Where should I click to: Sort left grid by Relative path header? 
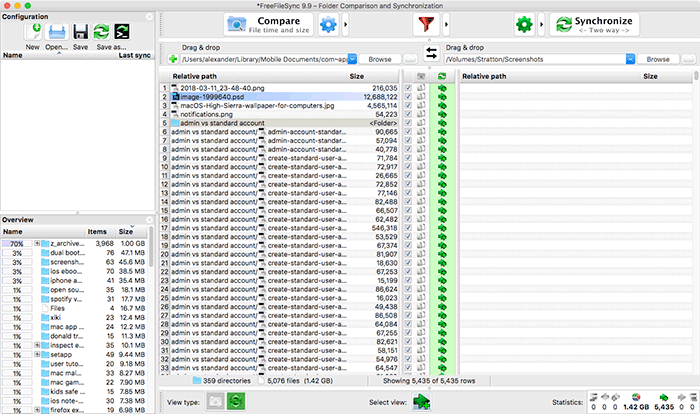pyautogui.click(x=258, y=76)
